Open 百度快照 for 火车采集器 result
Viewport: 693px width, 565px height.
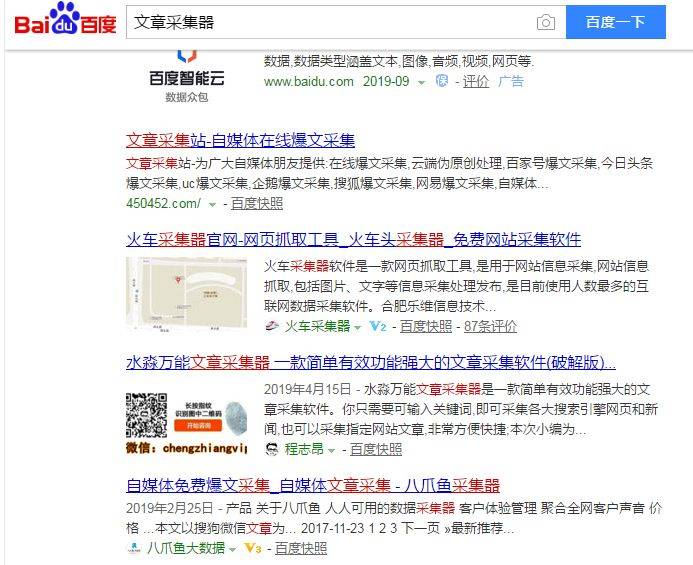[x=426, y=326]
